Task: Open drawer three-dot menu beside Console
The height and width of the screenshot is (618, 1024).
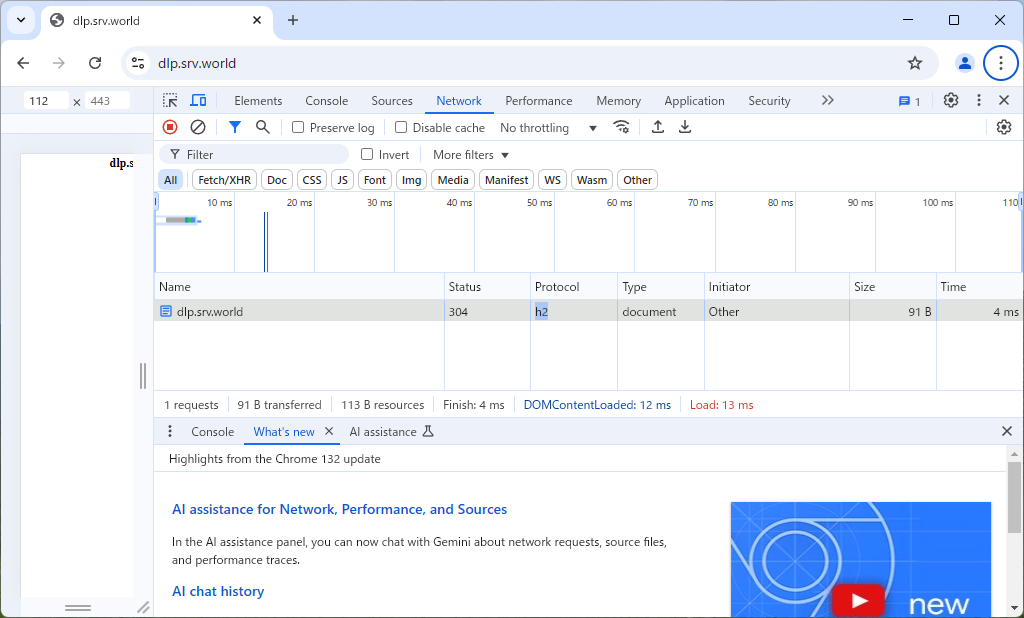Action: [170, 431]
